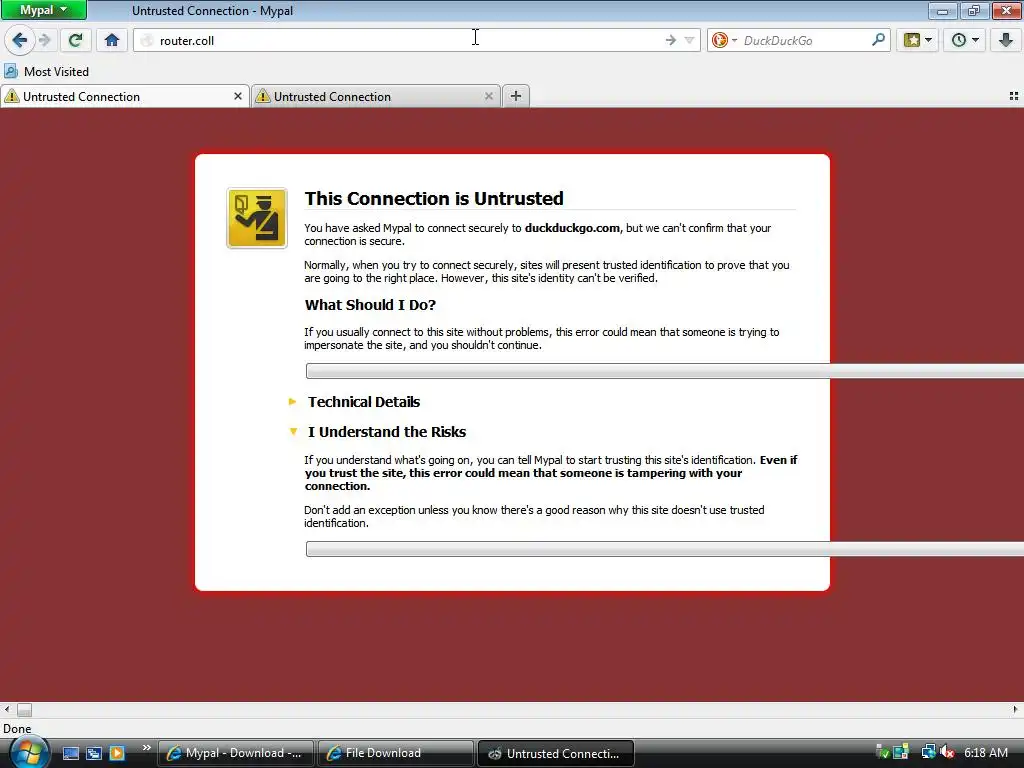The height and width of the screenshot is (768, 1024).
Task: Open the Mypal application menu
Action: (43, 10)
